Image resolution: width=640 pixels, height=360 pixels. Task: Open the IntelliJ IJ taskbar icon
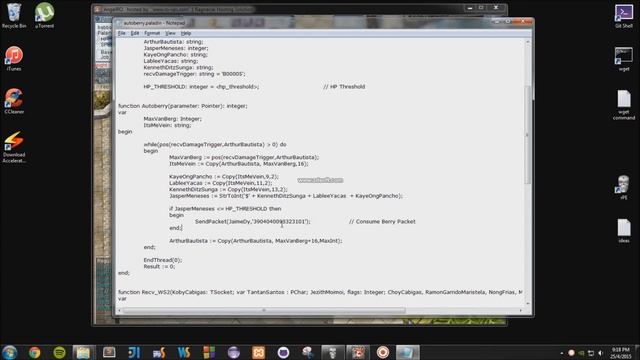pos(134,352)
